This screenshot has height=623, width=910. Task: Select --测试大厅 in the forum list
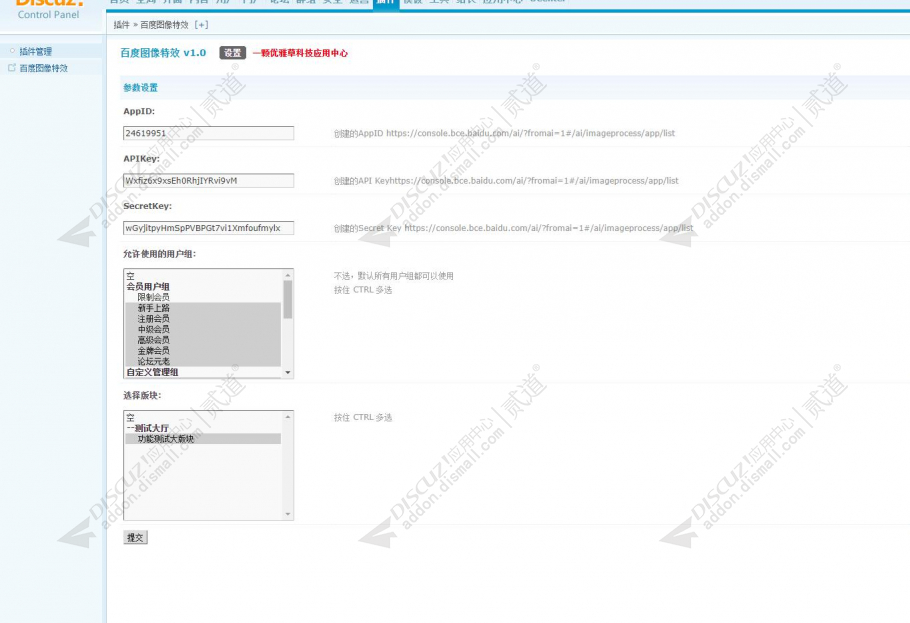[203, 428]
